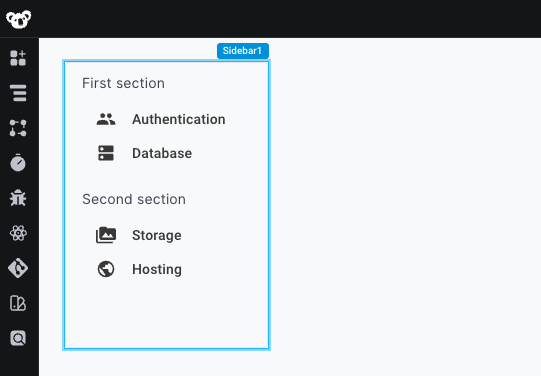The height and width of the screenshot is (376, 541).
Task: Click the server icon beside Database
Action: 106,153
